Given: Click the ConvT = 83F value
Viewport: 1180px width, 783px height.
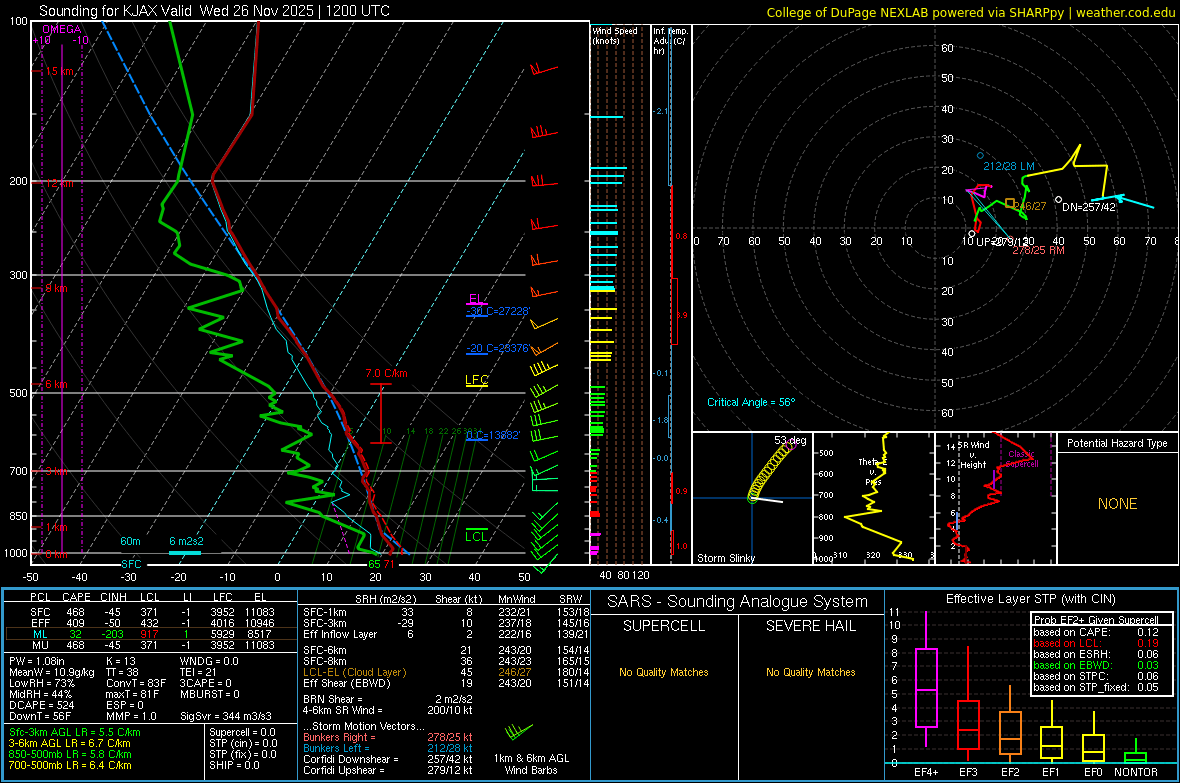Looking at the screenshot, I should (136, 683).
